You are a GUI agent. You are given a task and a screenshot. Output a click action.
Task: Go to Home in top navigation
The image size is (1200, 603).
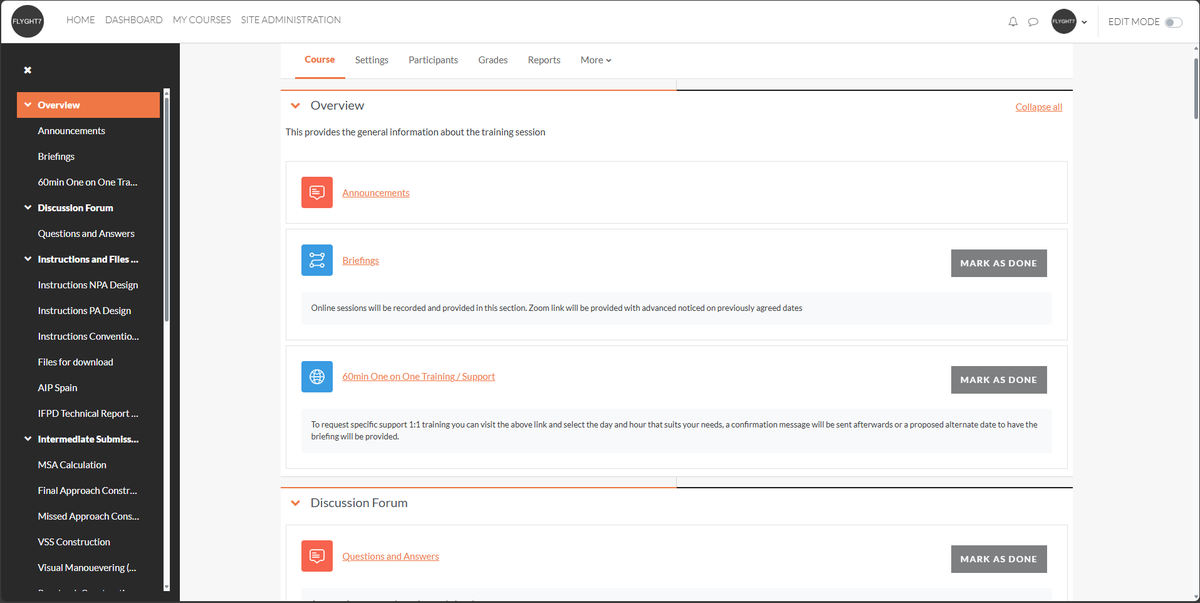(x=81, y=20)
